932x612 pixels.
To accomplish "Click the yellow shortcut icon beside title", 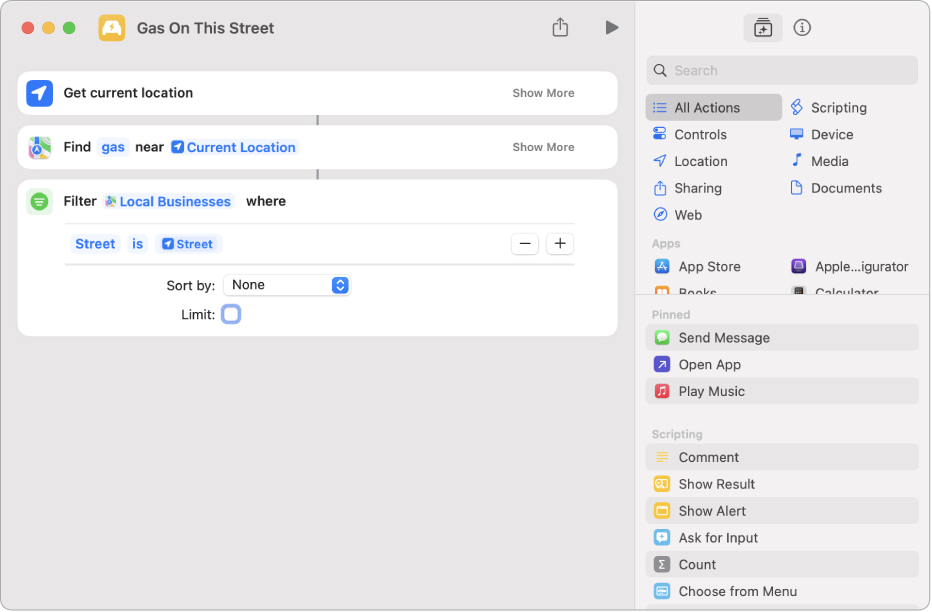I will point(112,28).
